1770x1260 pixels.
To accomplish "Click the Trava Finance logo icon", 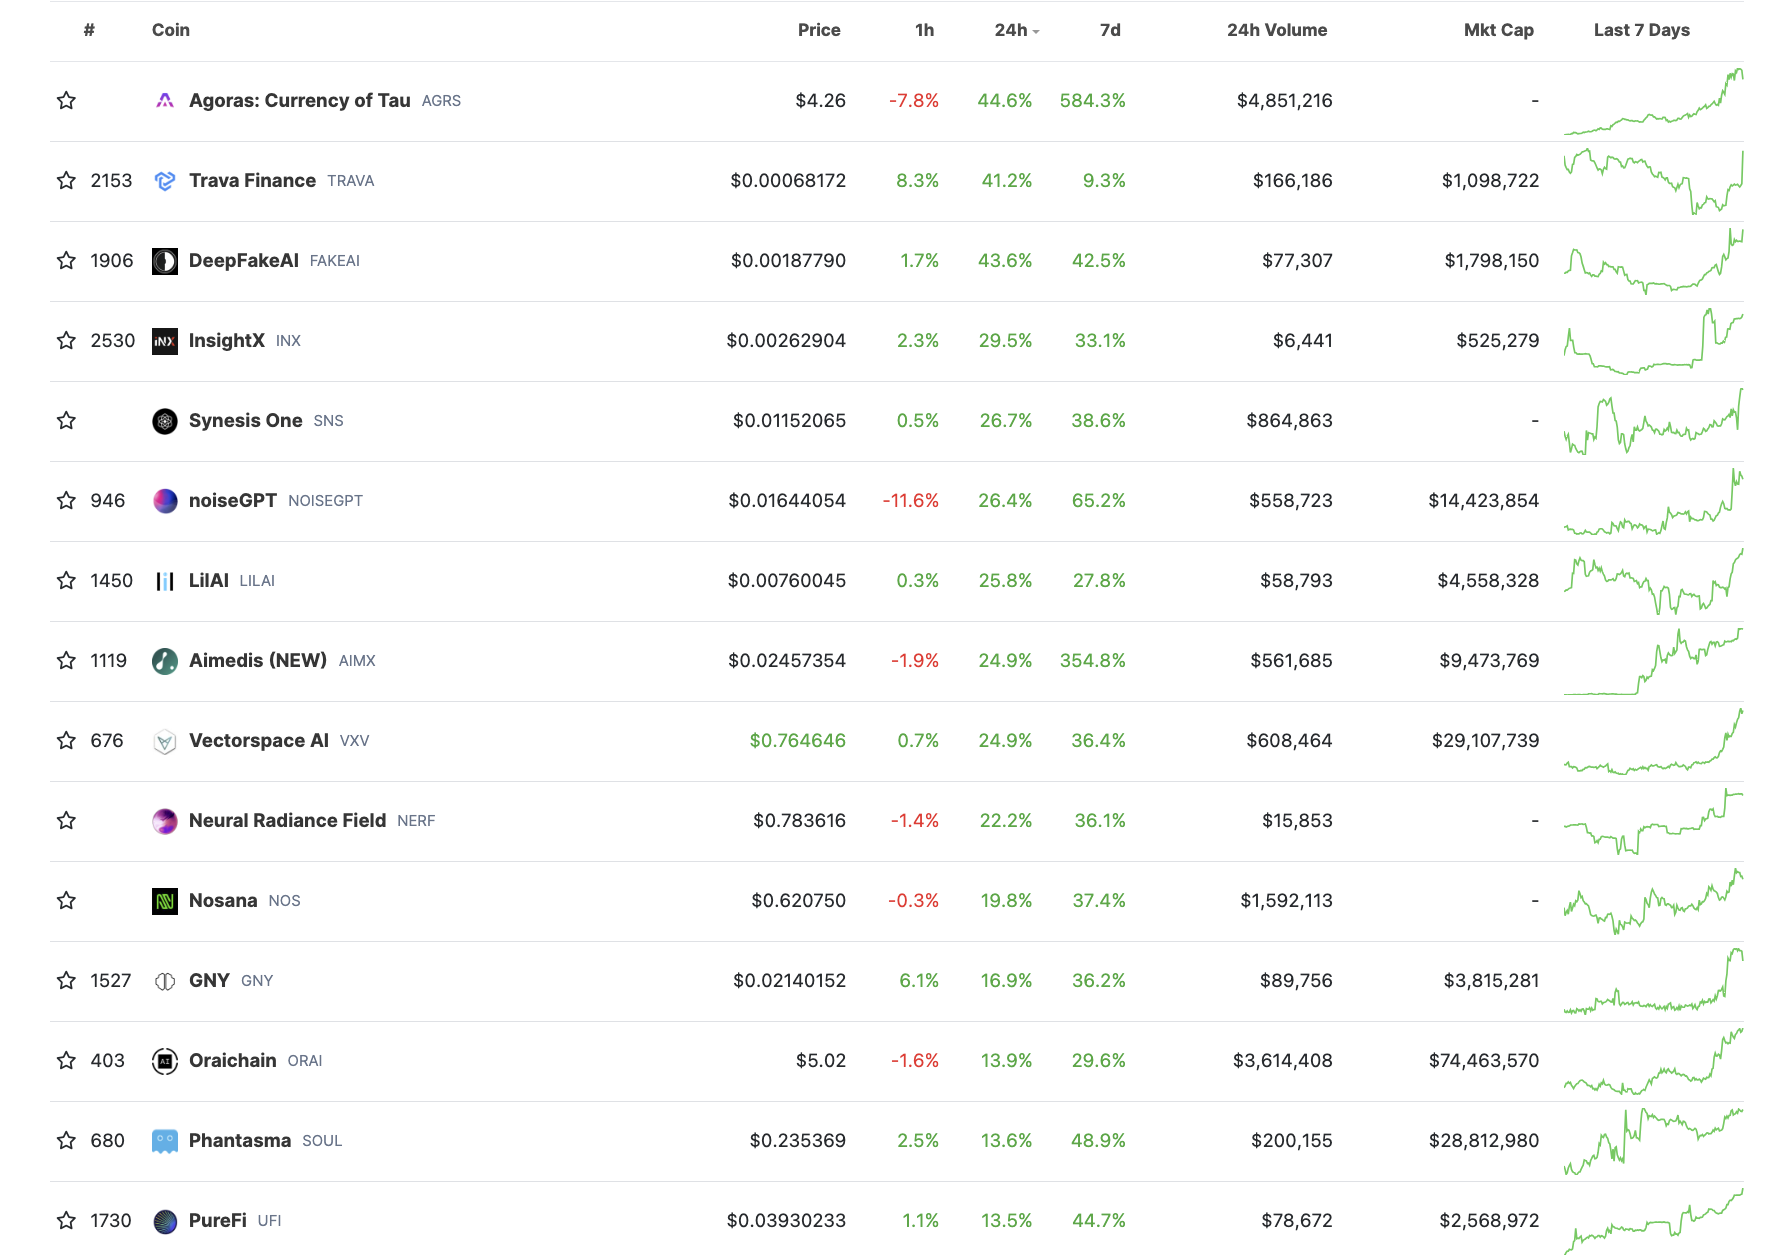I will tap(165, 181).
